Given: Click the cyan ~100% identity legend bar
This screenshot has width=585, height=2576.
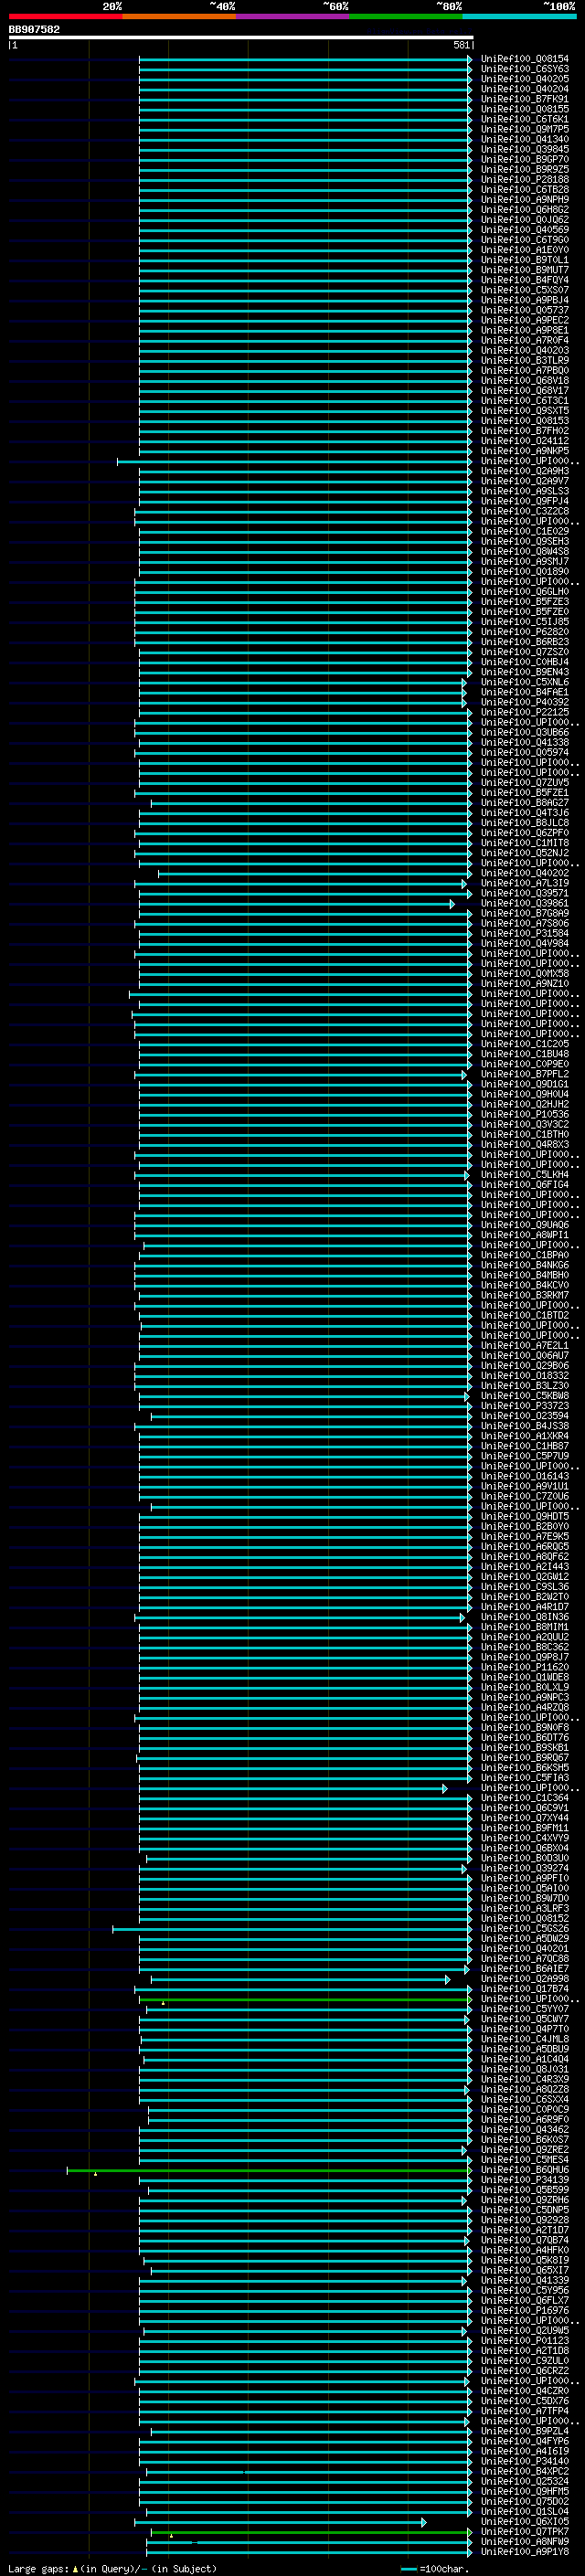Looking at the screenshot, I should point(520,16).
